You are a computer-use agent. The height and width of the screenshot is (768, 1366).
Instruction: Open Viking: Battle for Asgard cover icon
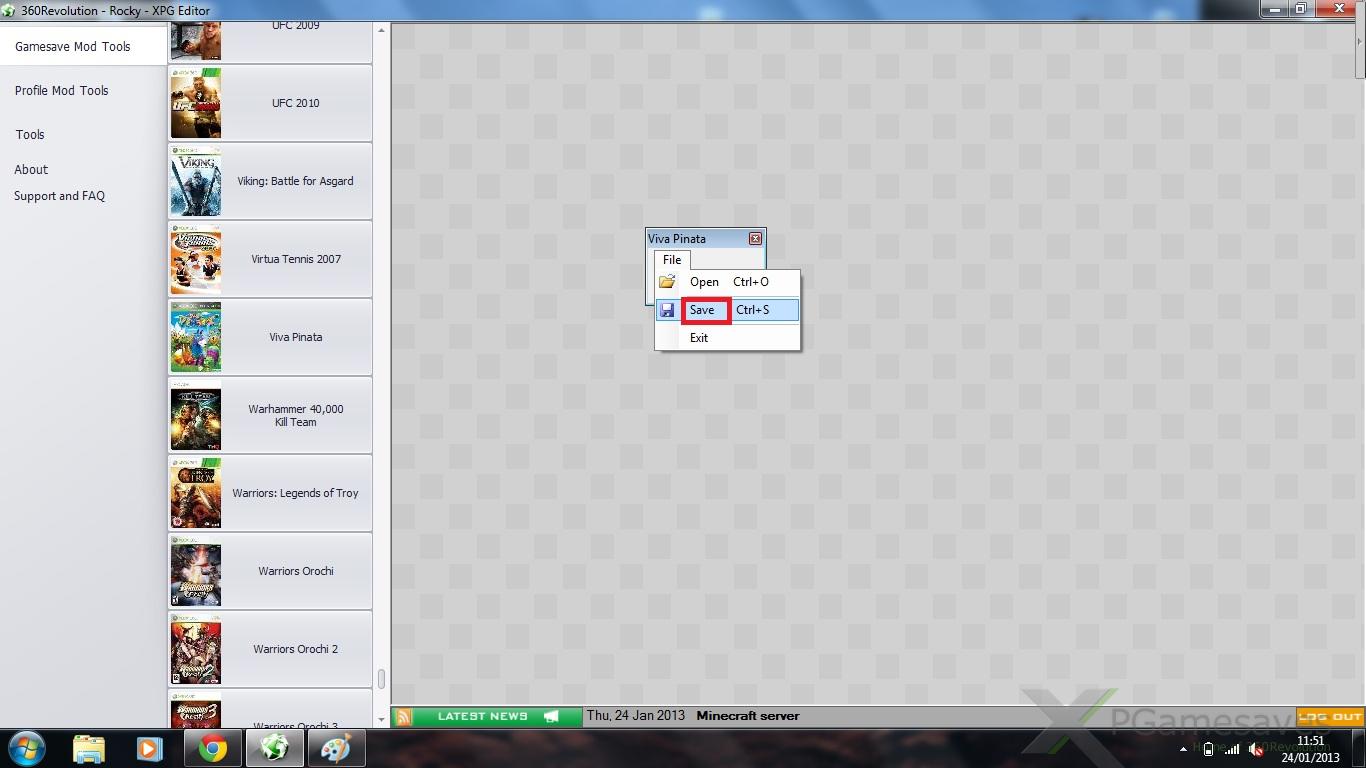point(196,181)
